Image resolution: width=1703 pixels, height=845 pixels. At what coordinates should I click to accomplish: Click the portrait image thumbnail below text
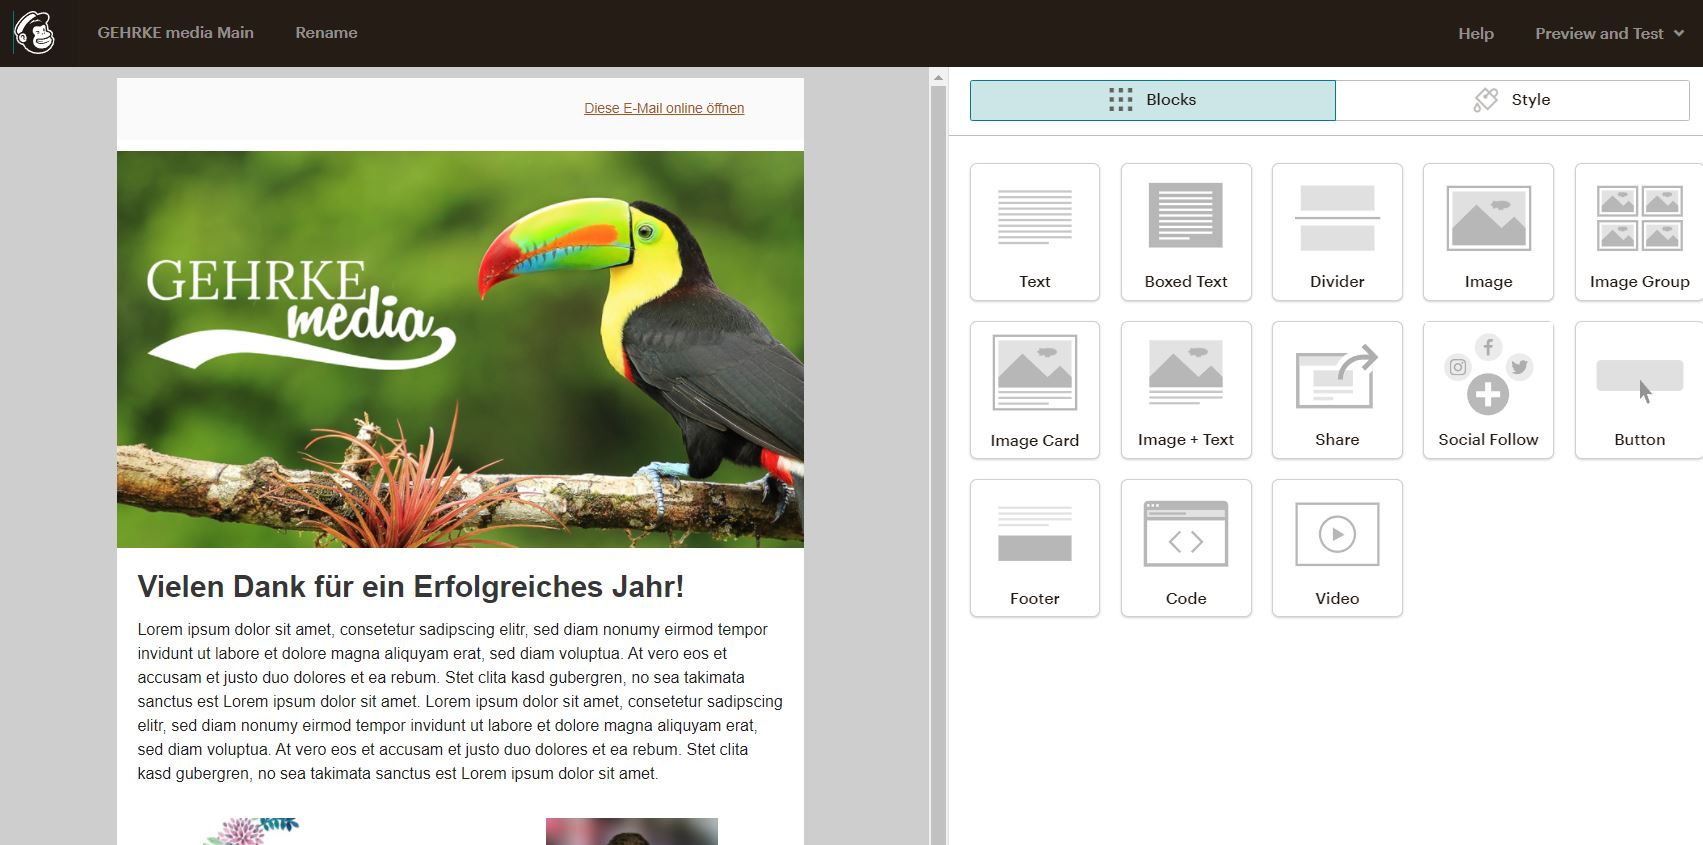tap(632, 831)
